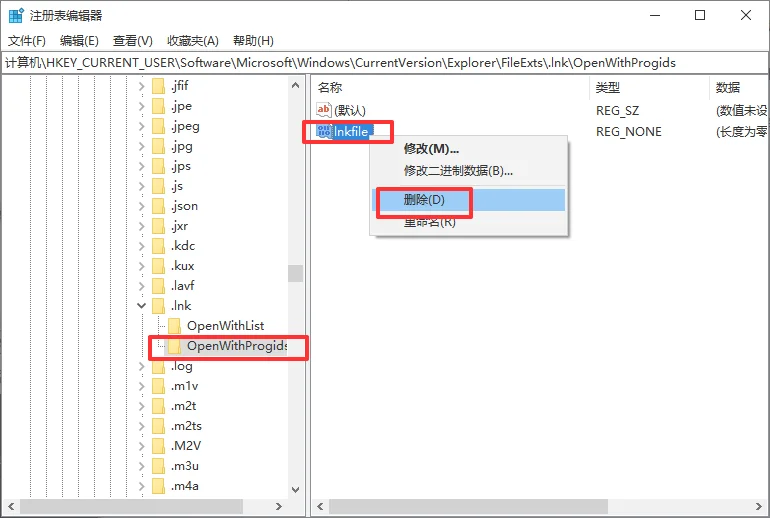Click the tree pane scroll left arrow
770x518 pixels.
point(11,506)
